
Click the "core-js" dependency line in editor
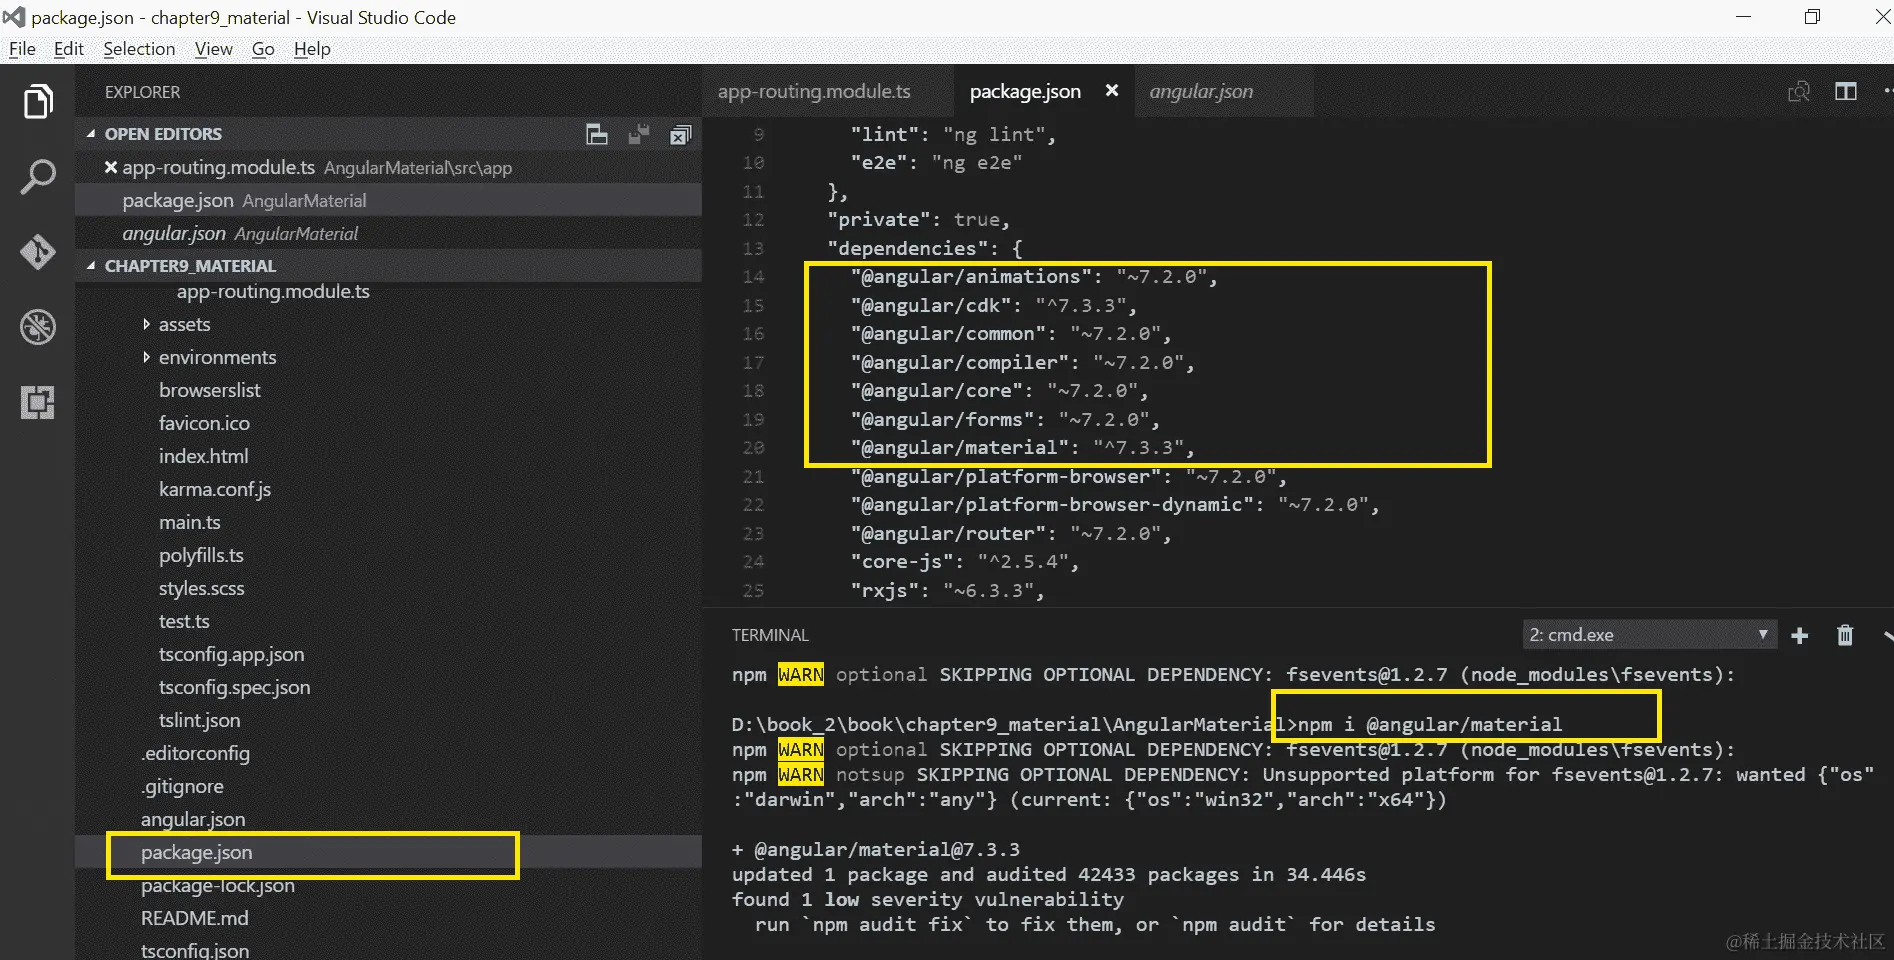(x=964, y=562)
